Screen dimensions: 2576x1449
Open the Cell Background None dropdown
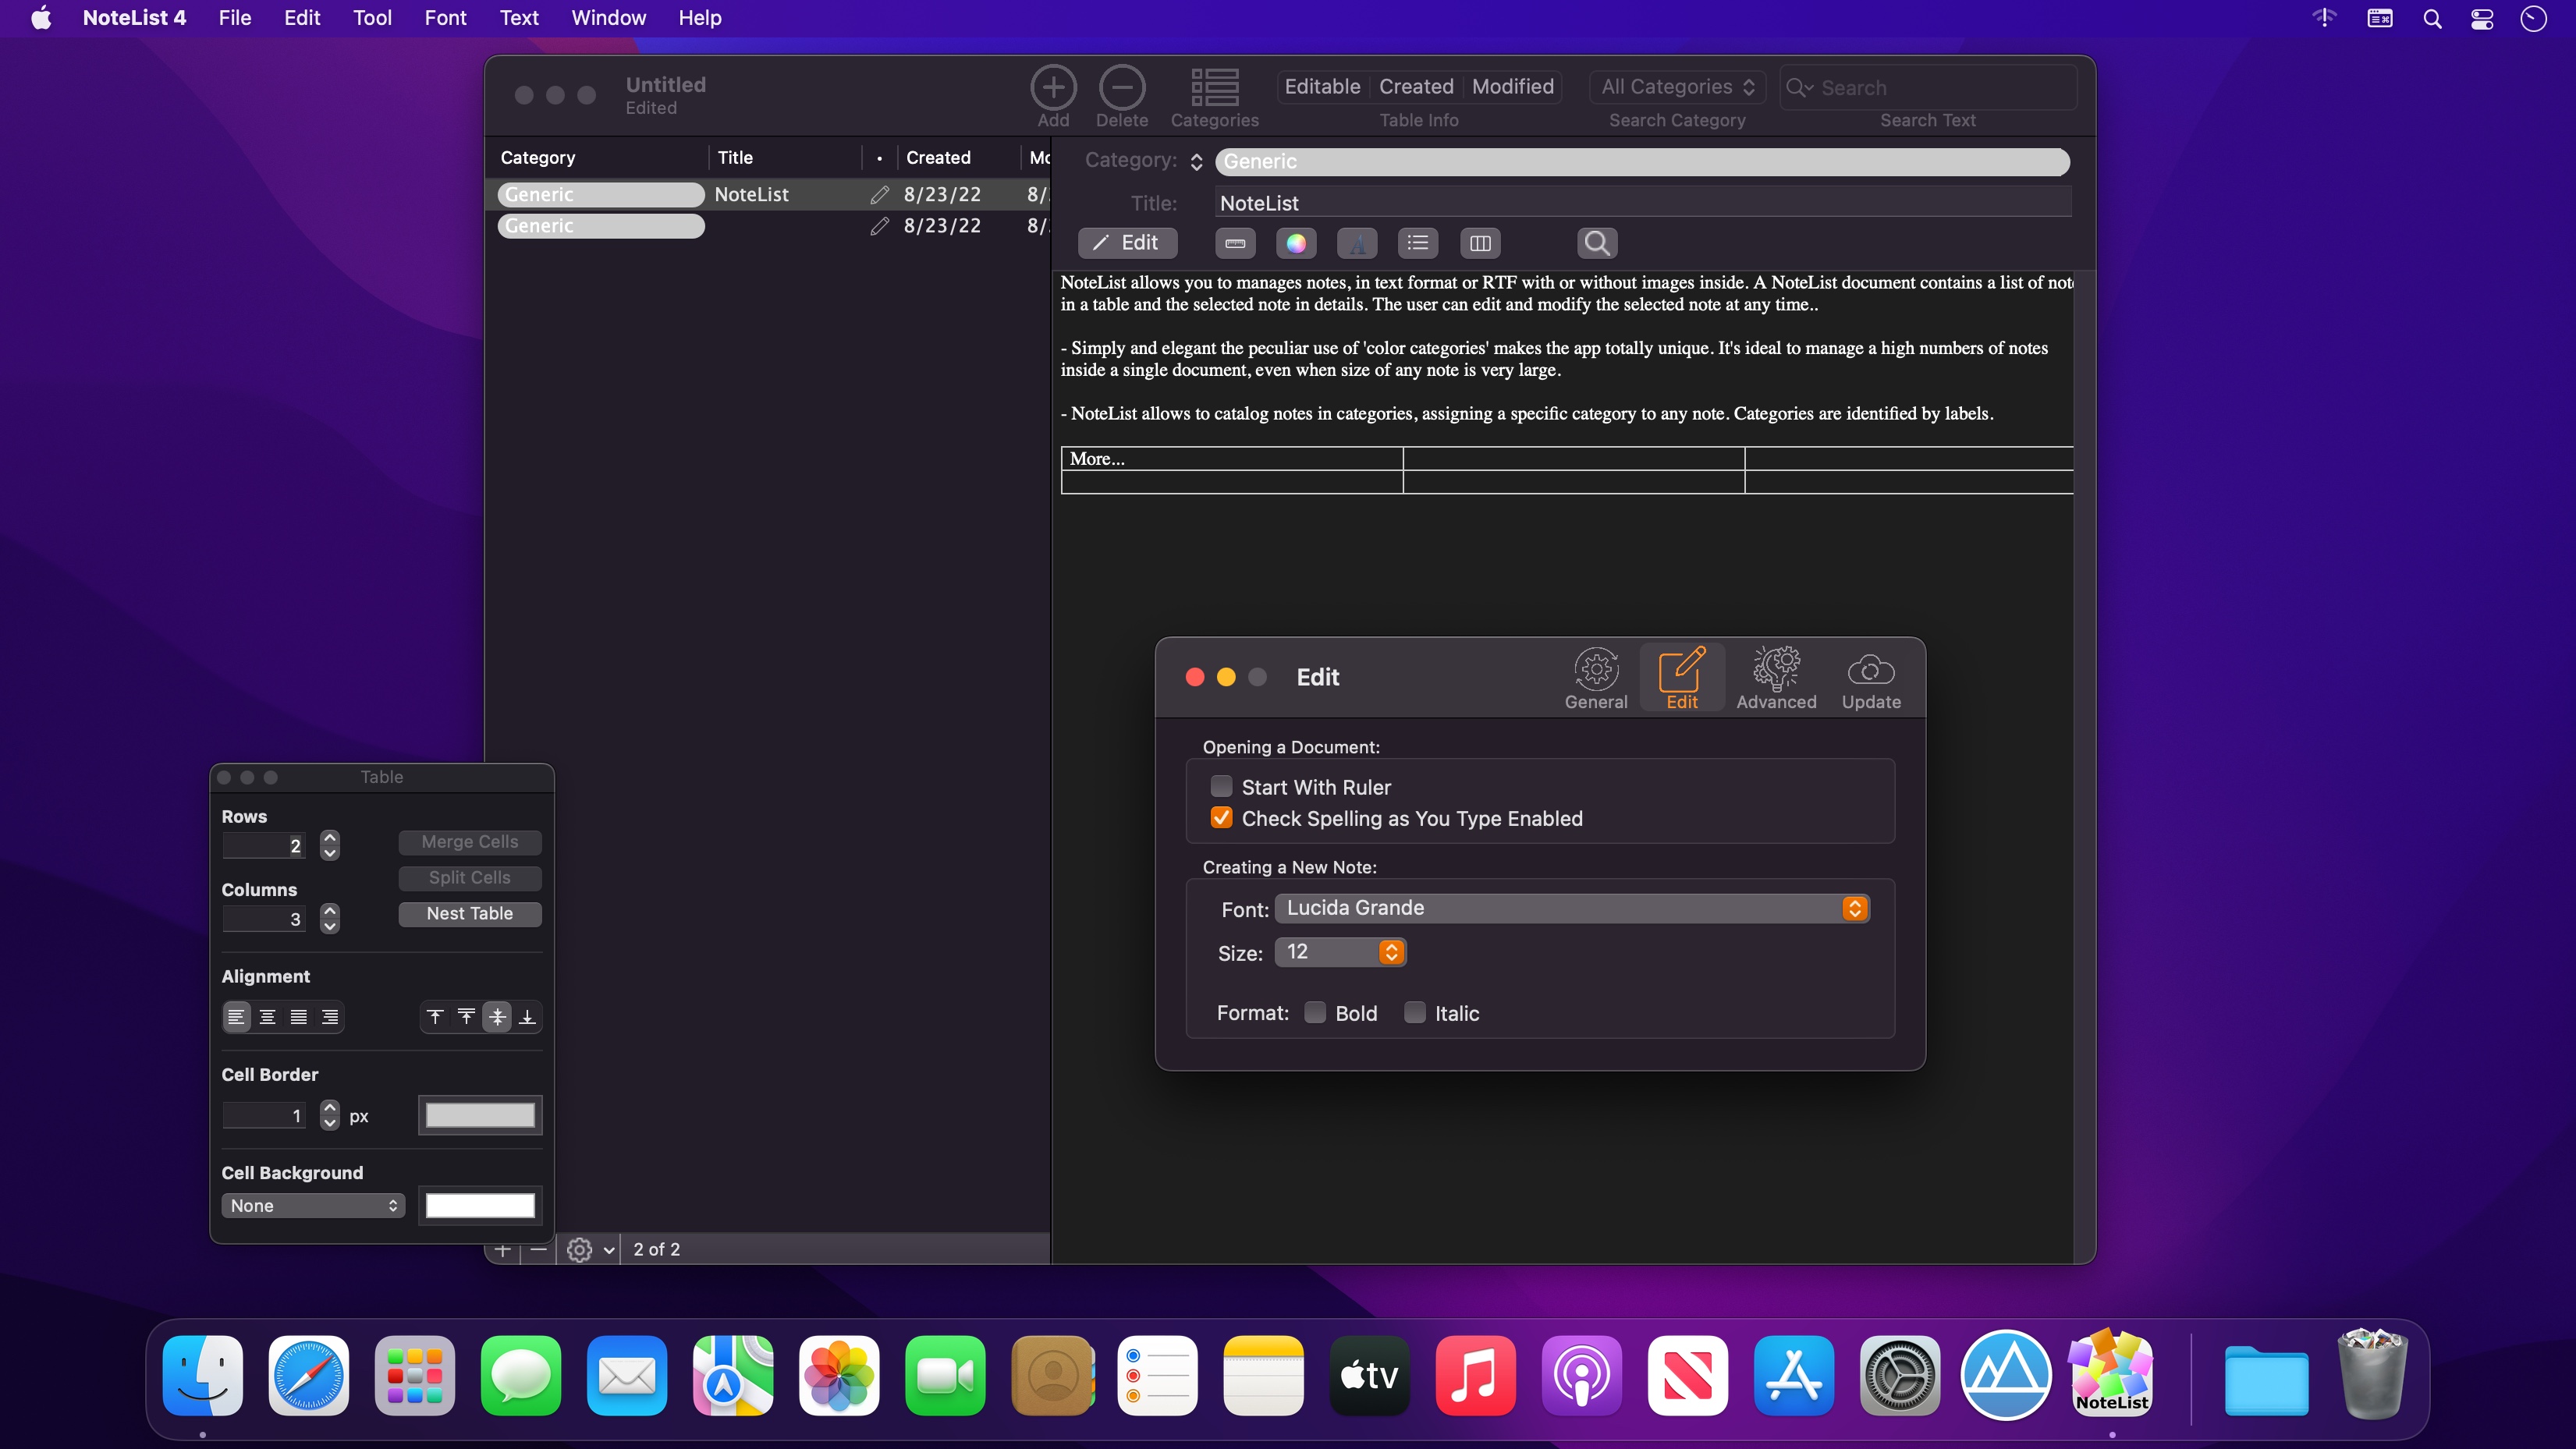[x=313, y=1205]
